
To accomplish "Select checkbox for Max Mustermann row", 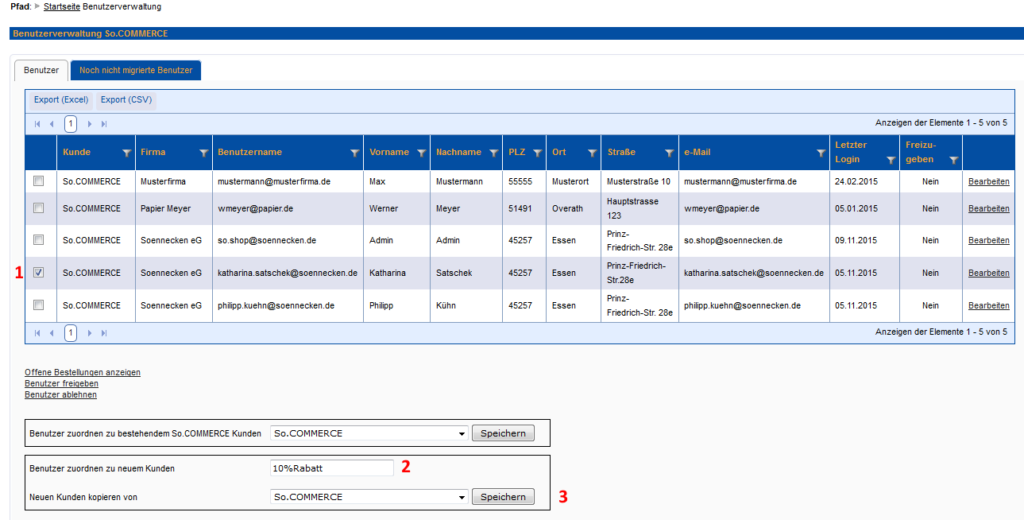I will coord(39,181).
